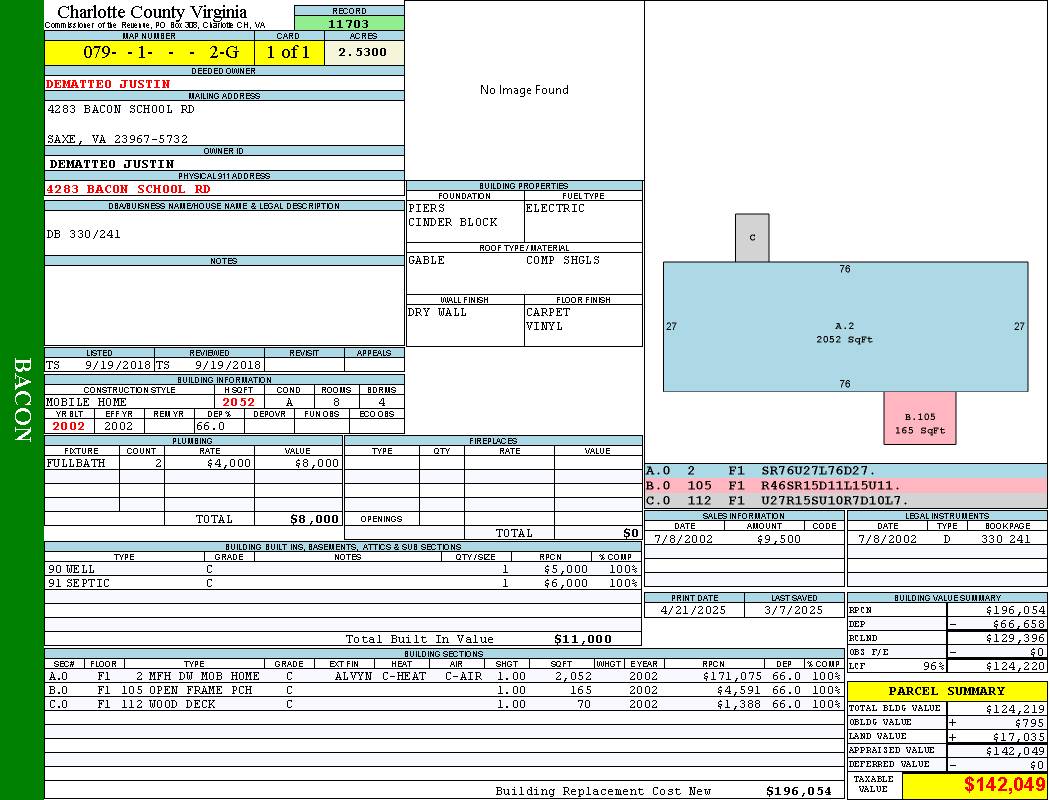The image size is (1050, 800).
Task: Click the vertical BACON label on green sidebar
Action: click(22, 400)
